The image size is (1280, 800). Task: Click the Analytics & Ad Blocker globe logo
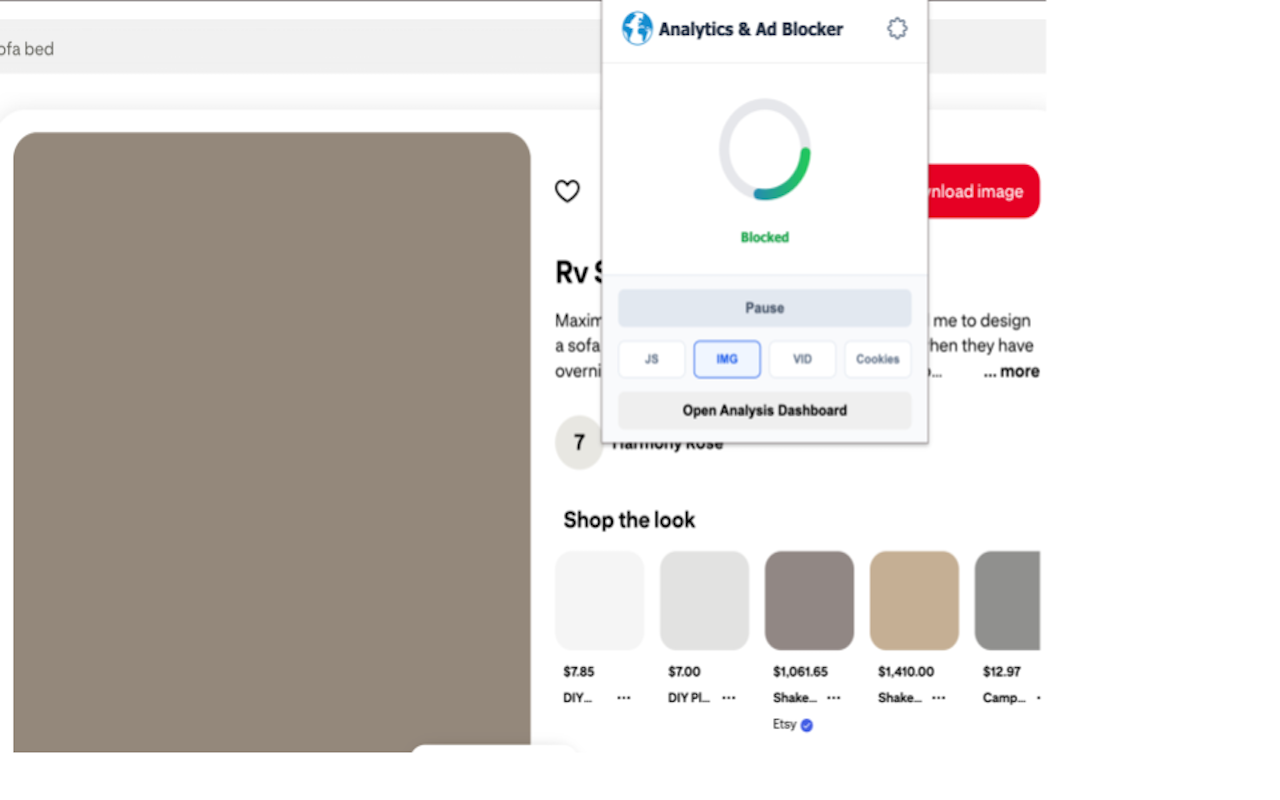(637, 28)
